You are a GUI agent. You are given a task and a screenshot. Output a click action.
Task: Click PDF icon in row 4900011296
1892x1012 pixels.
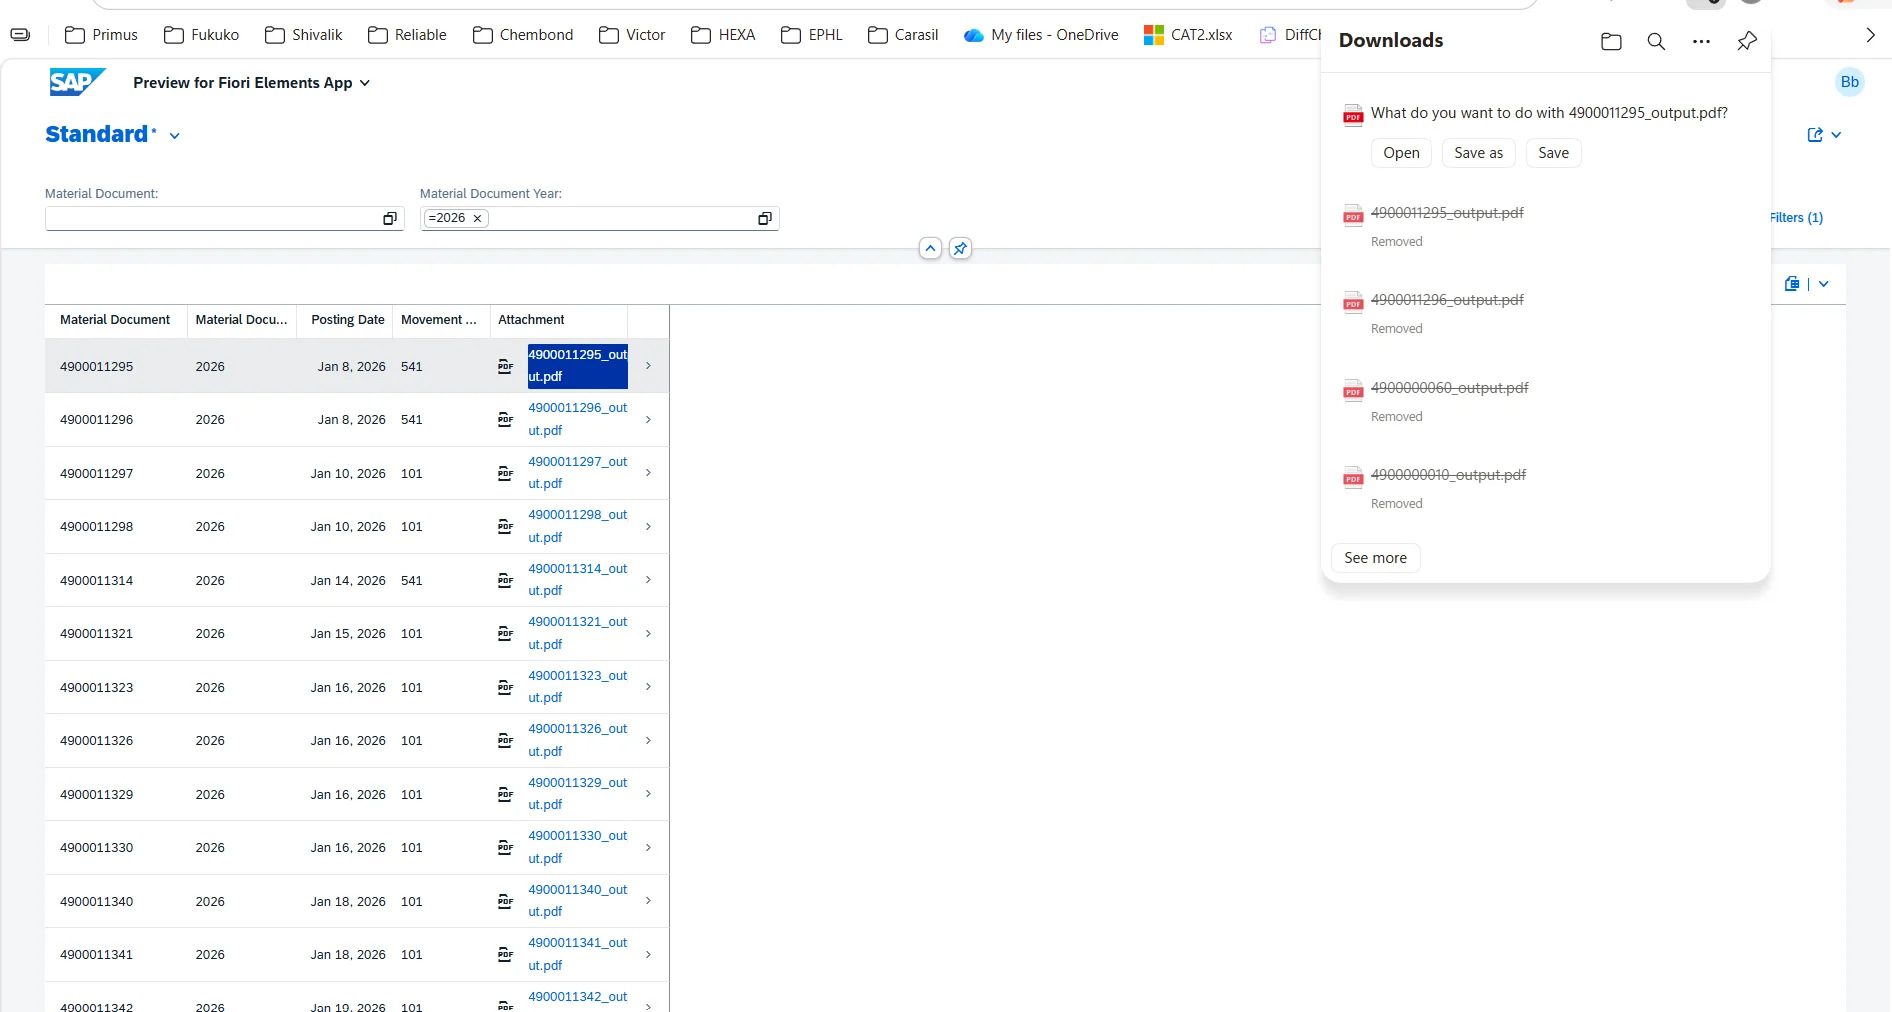505,420
